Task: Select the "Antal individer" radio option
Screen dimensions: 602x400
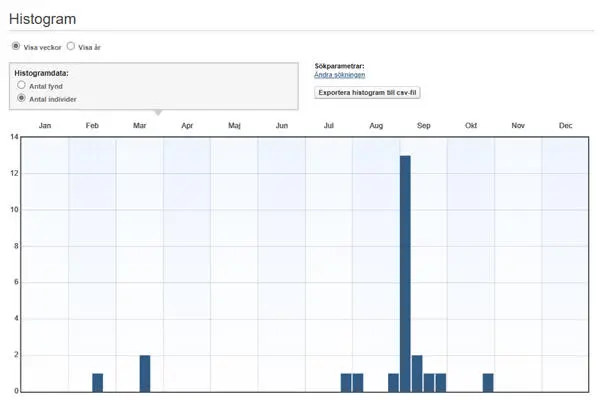Action: pos(21,99)
